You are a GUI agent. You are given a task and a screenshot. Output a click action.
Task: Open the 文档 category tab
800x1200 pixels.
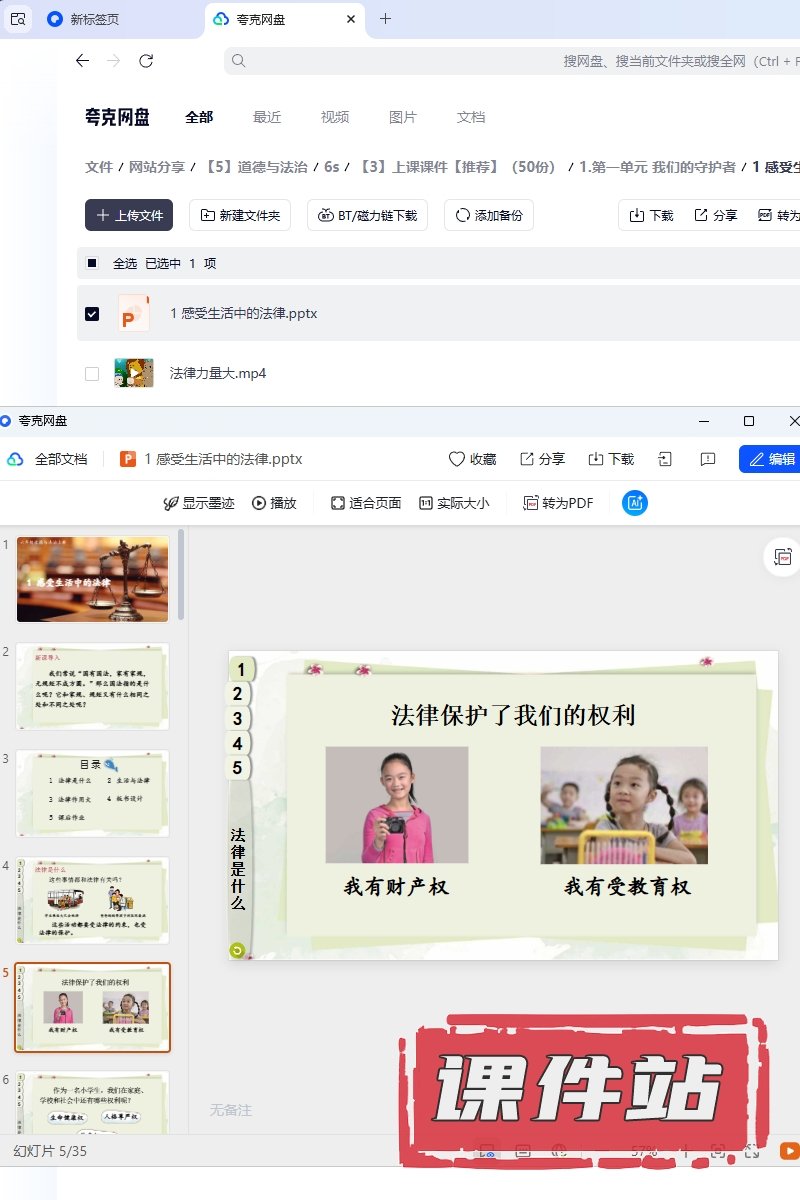click(471, 117)
